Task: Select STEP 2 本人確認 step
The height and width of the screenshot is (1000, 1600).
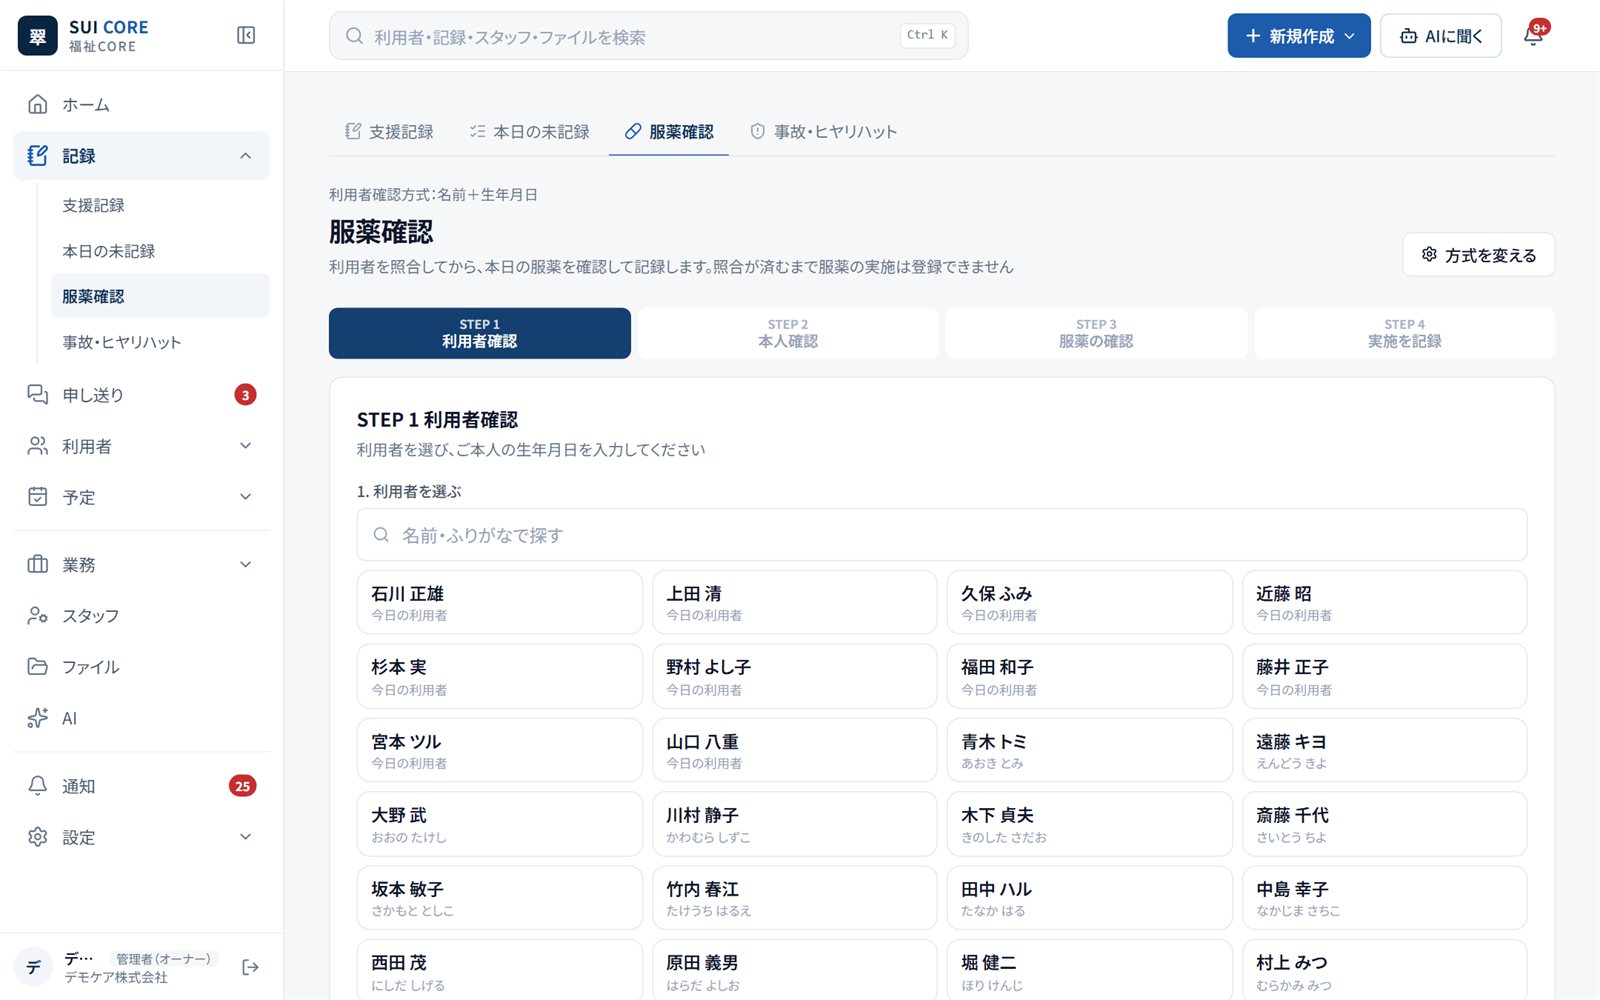Action: click(788, 333)
